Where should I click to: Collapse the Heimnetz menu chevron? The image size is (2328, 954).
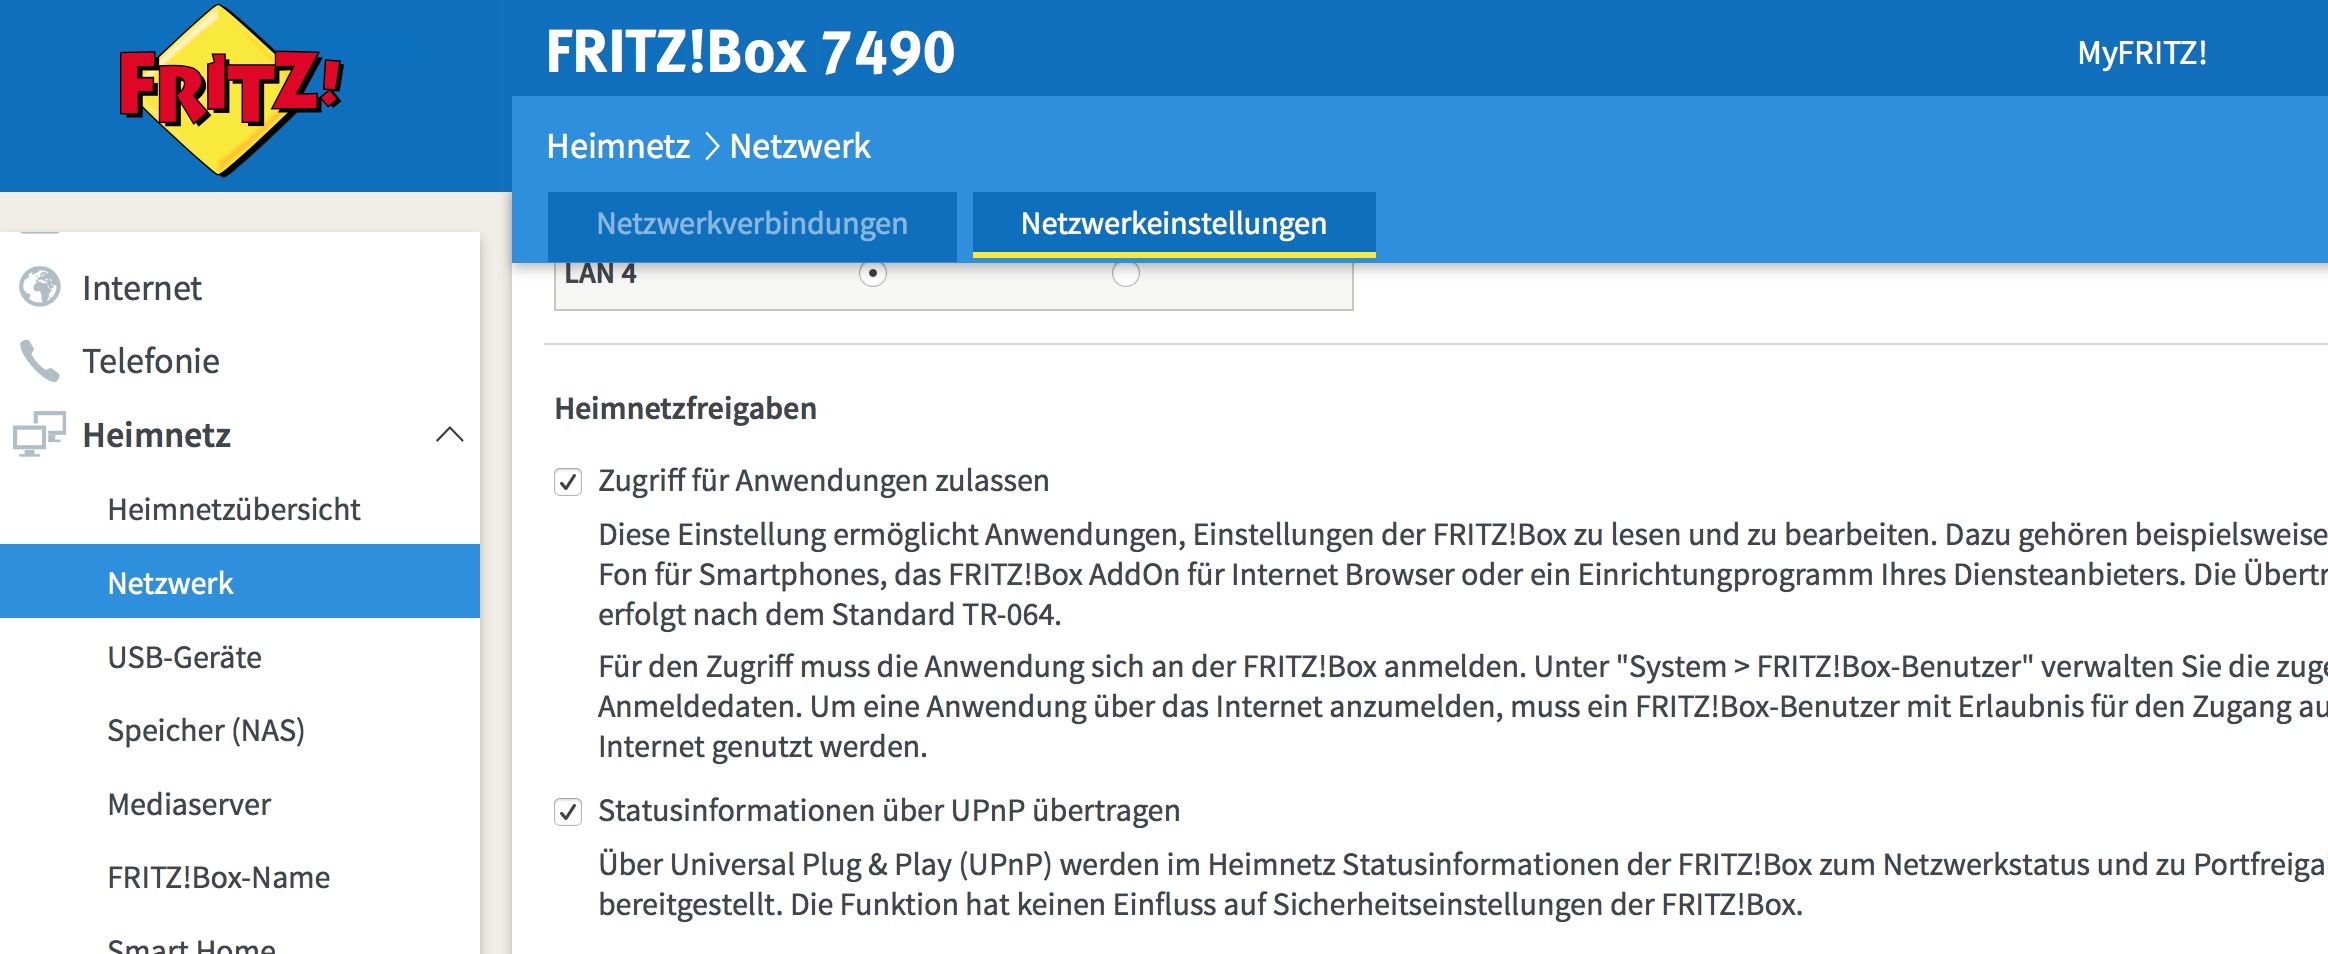pos(450,434)
